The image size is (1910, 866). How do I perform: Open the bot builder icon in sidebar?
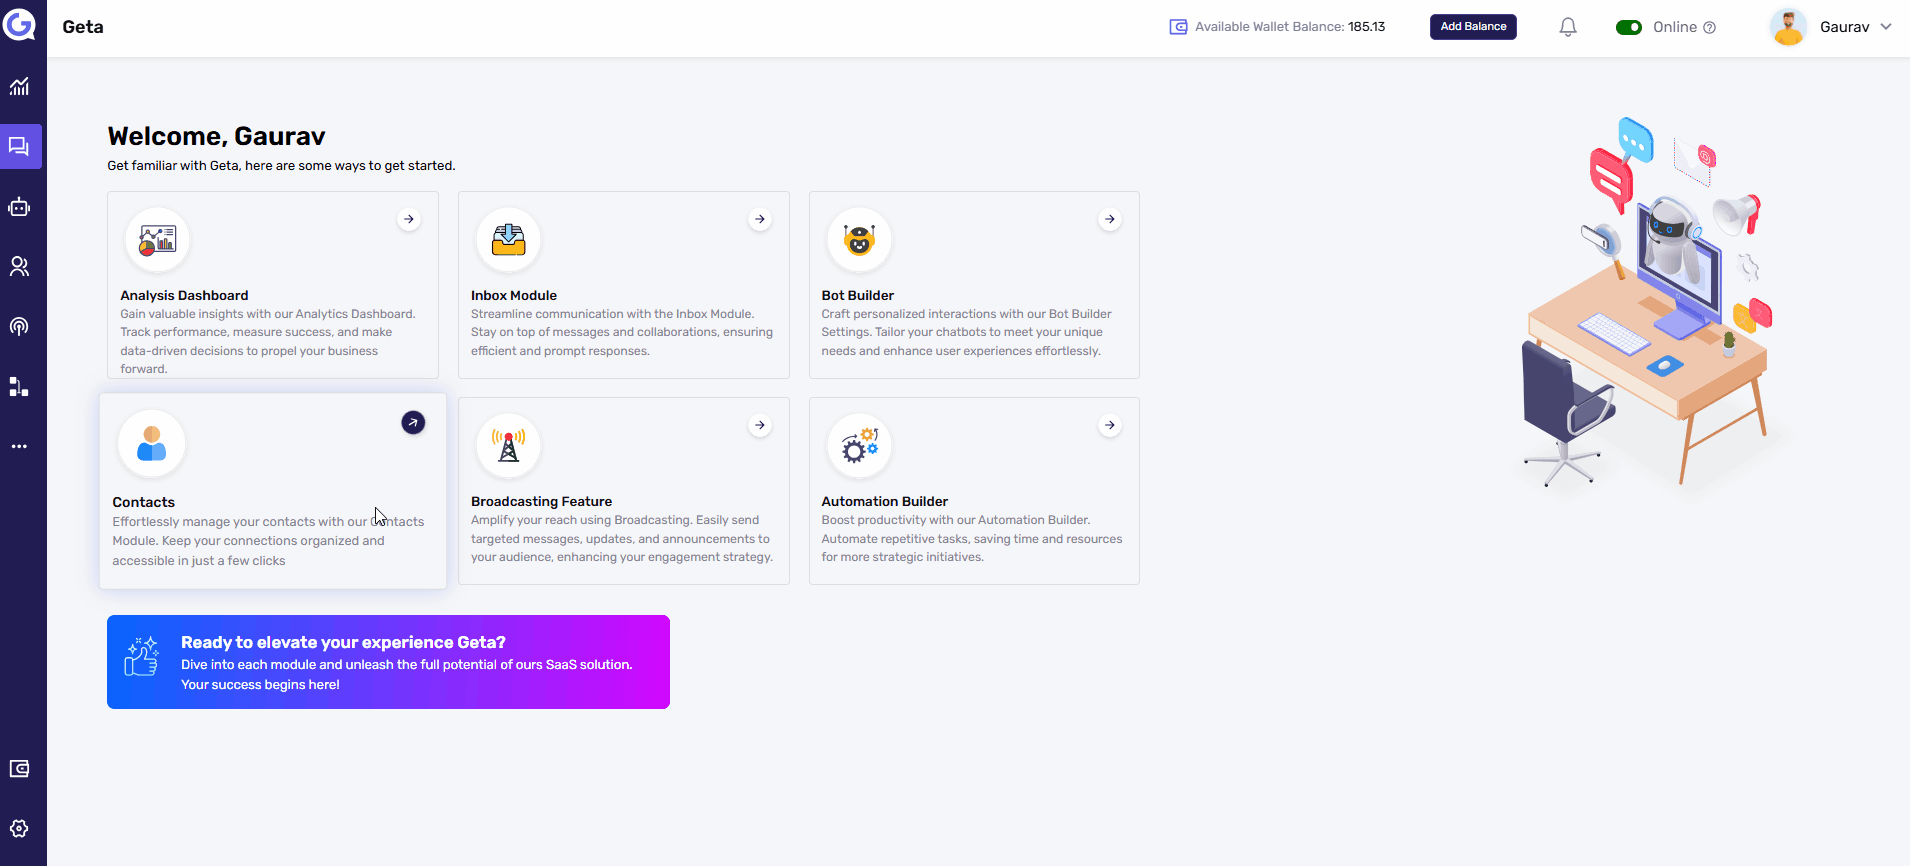19,207
